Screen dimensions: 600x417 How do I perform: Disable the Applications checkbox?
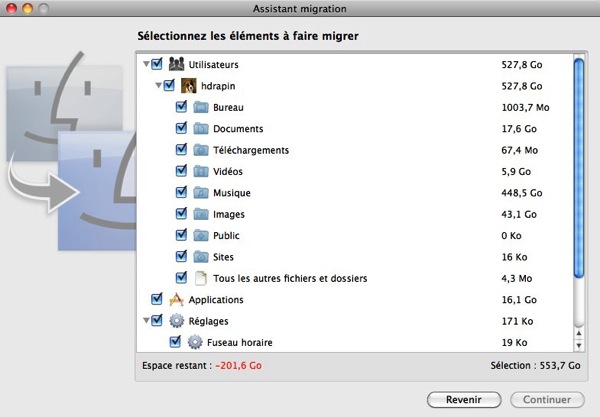click(156, 299)
